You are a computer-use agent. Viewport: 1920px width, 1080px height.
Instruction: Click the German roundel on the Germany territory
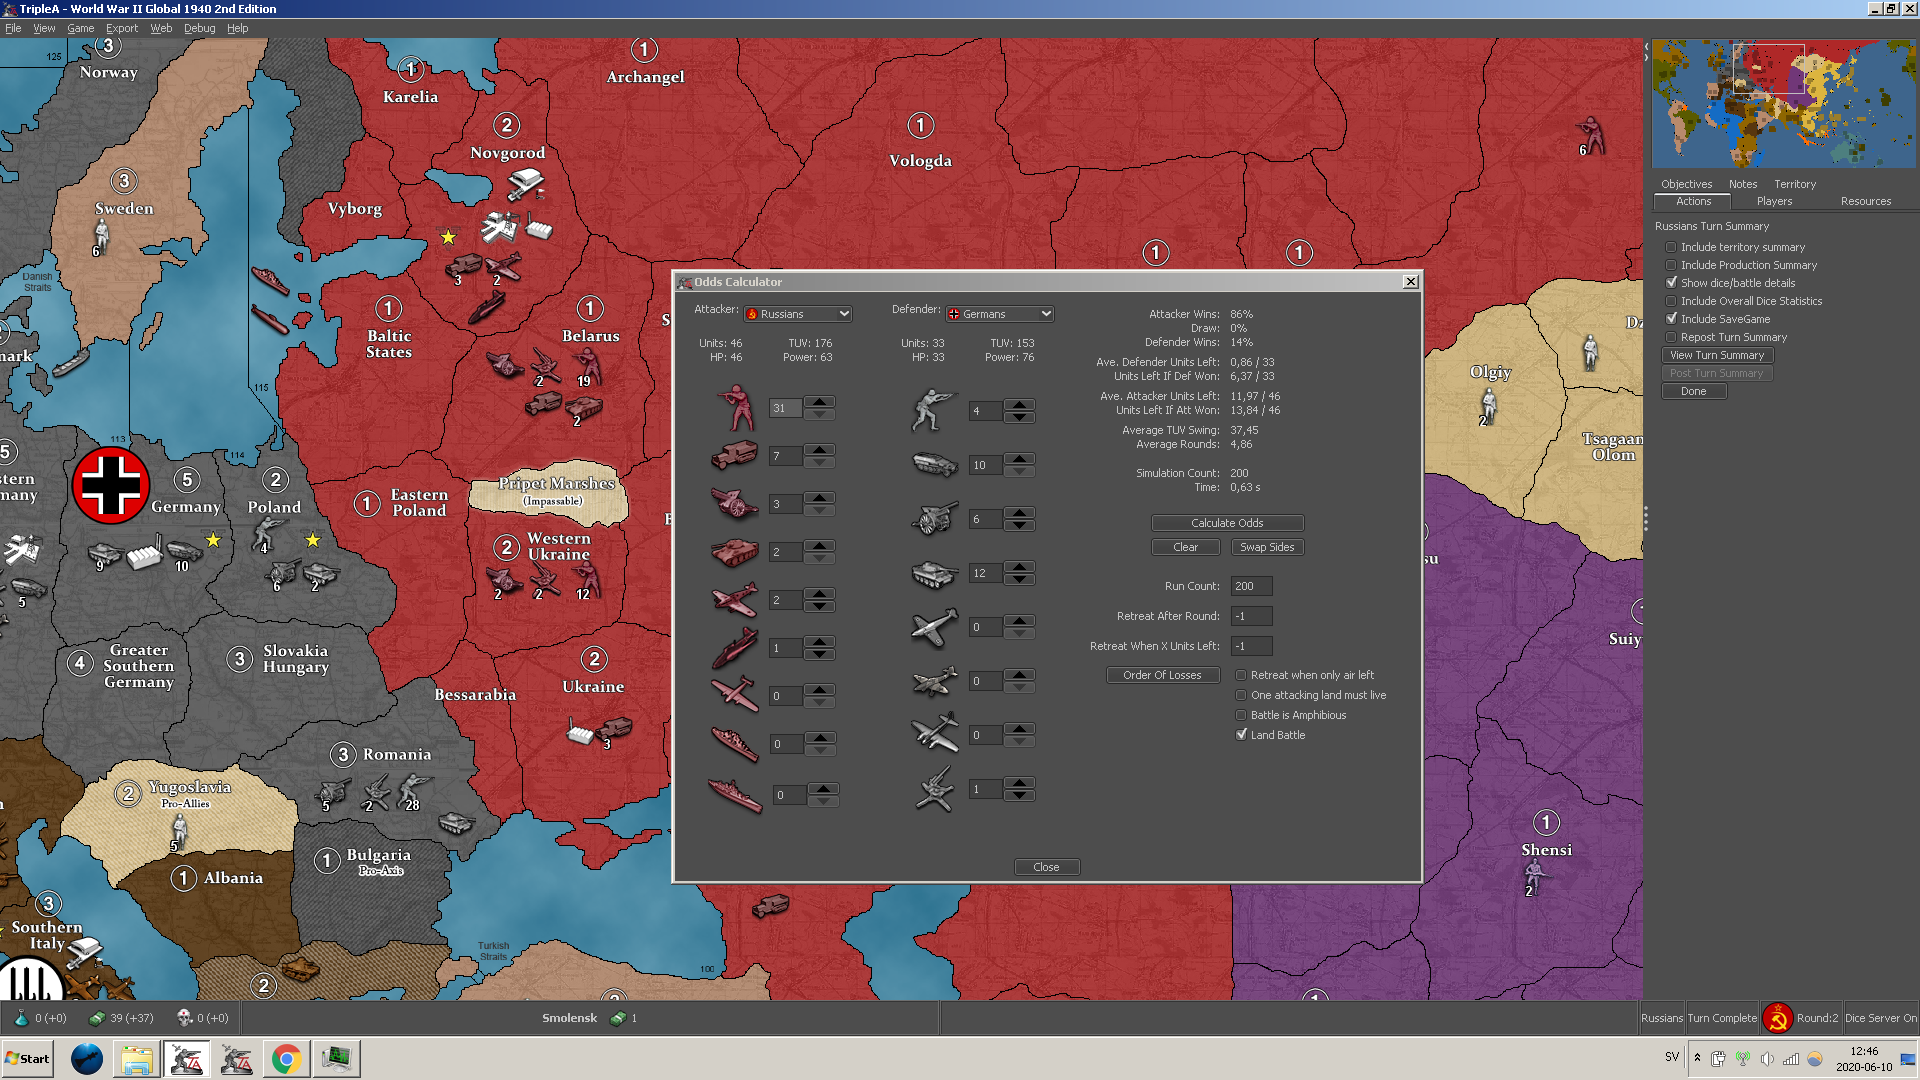111,486
